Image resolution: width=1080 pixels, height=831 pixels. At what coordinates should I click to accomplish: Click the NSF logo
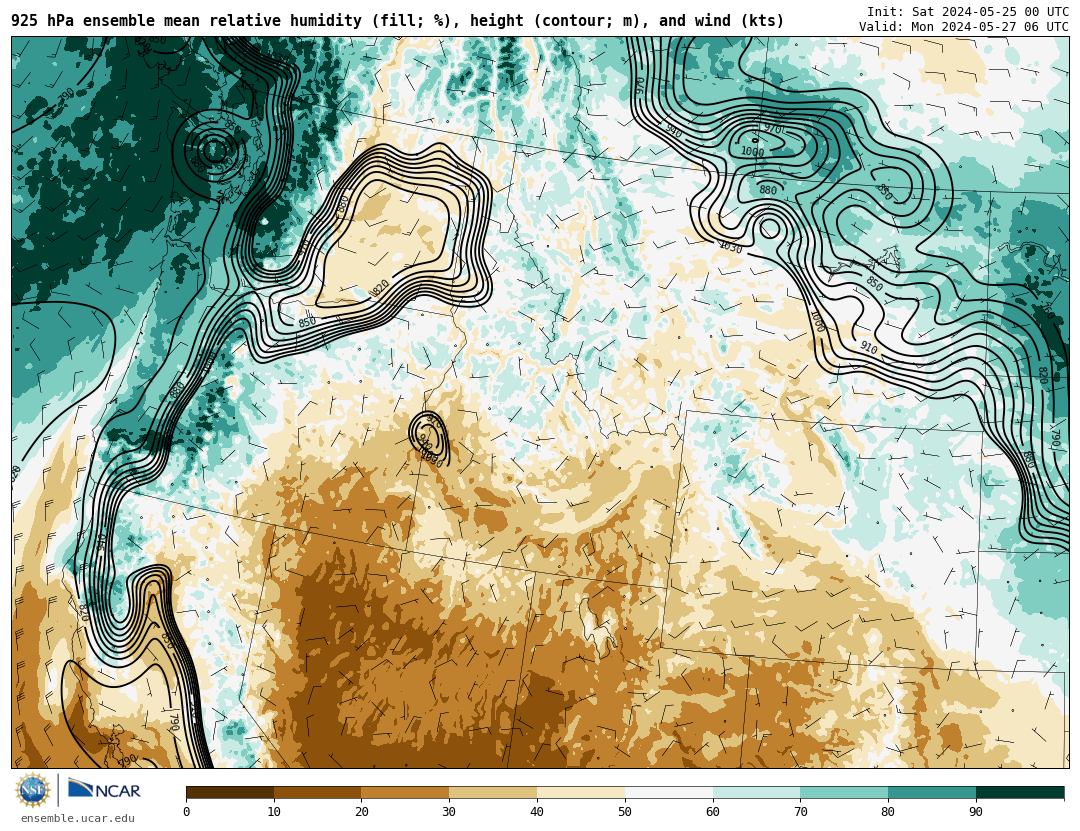33,790
